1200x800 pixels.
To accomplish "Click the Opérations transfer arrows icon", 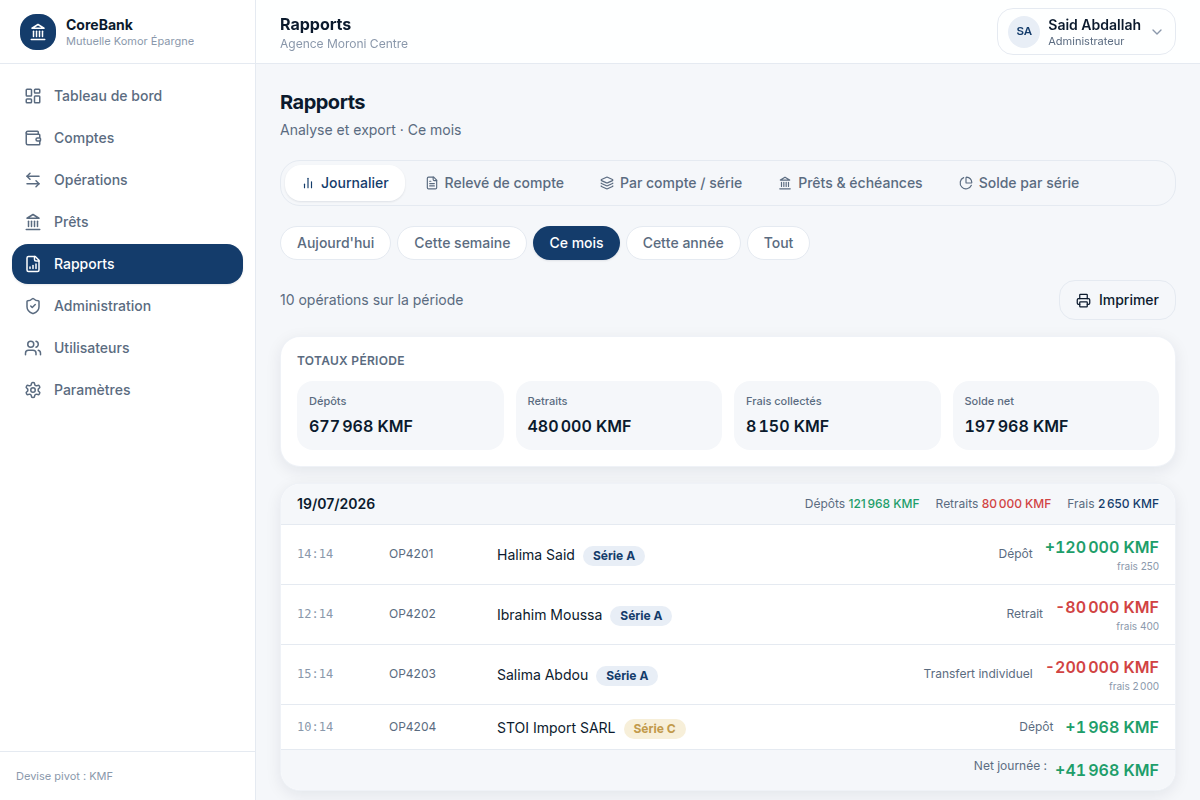I will (33, 180).
